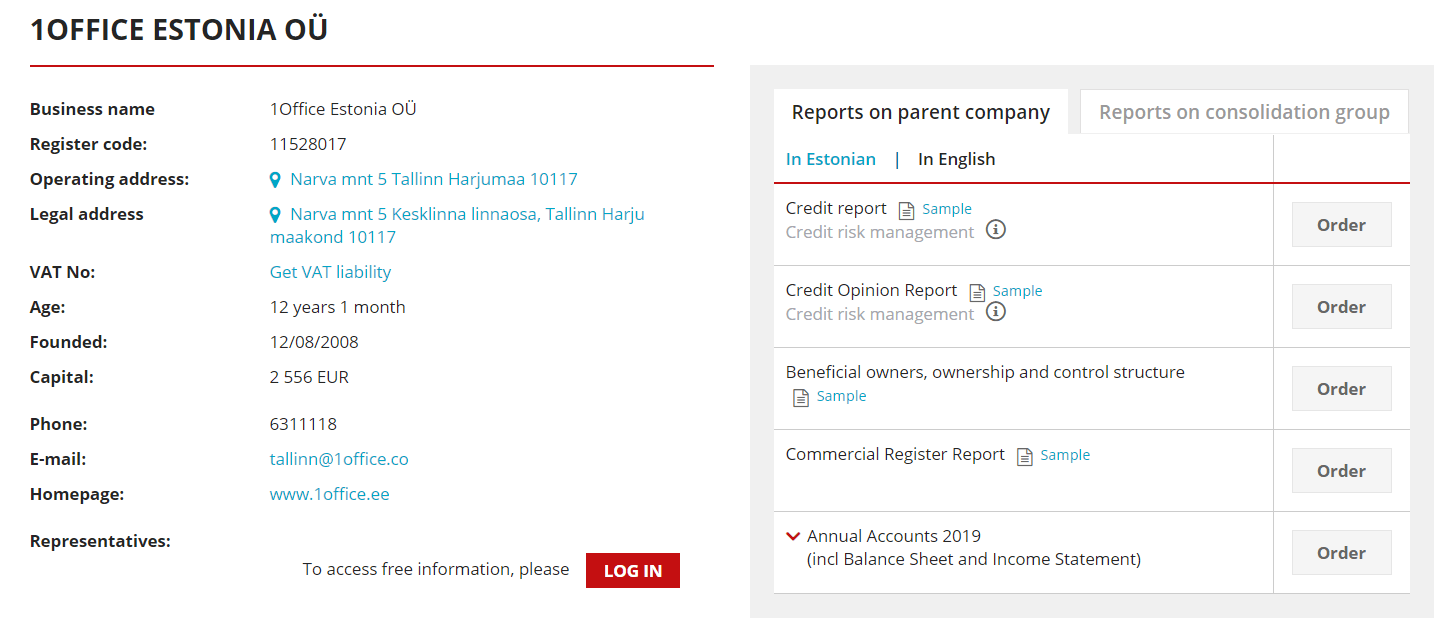Visit the www.1office.ee homepage link
The image size is (1450, 622).
329,494
